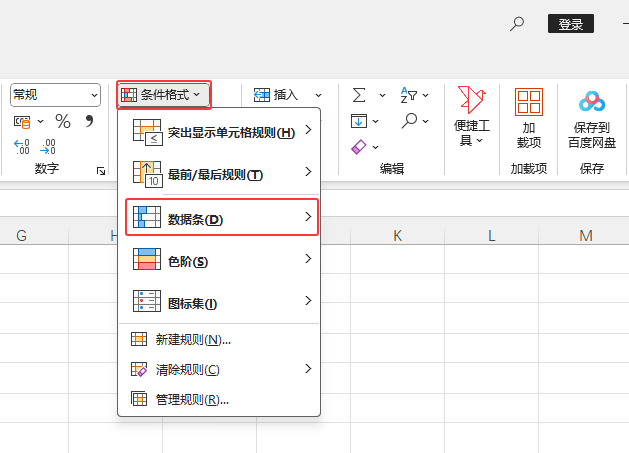
Task: Increase decimal places
Action: point(21,146)
